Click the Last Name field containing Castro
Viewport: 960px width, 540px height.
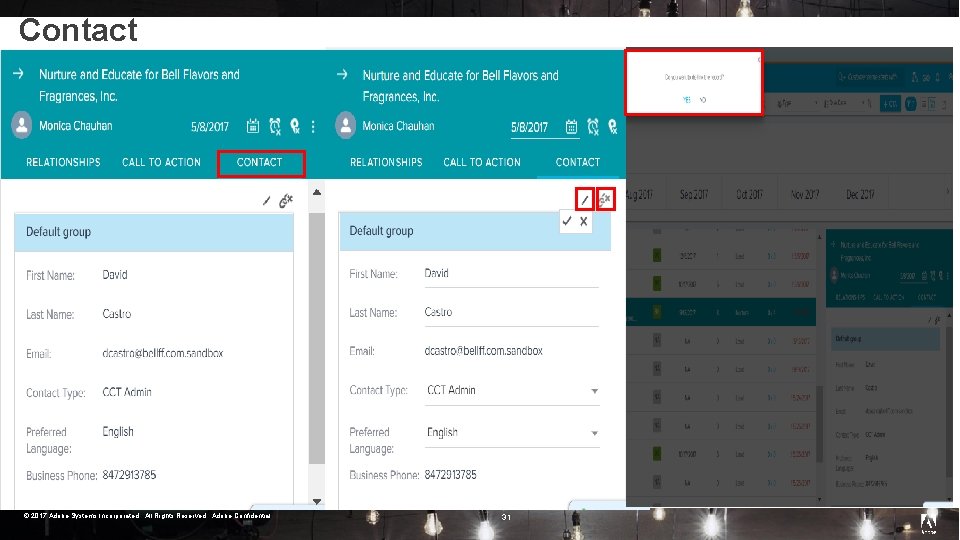[x=511, y=313]
